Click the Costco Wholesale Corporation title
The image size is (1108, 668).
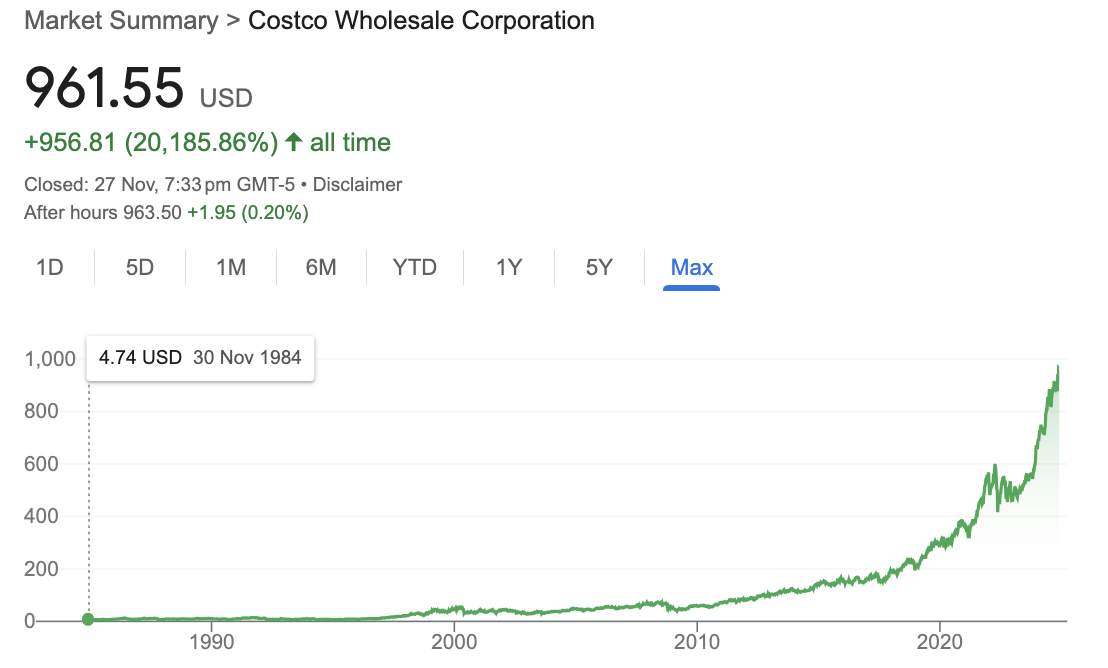[421, 20]
